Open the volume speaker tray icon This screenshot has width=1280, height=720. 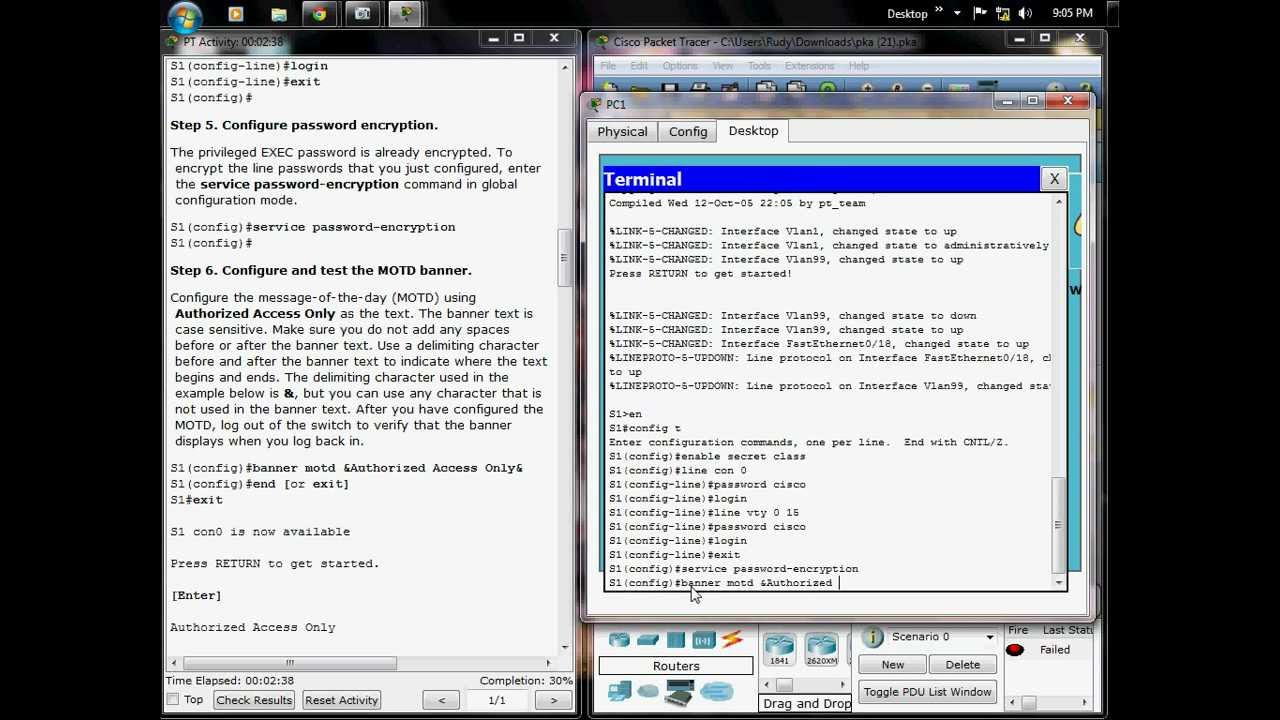coord(1025,13)
